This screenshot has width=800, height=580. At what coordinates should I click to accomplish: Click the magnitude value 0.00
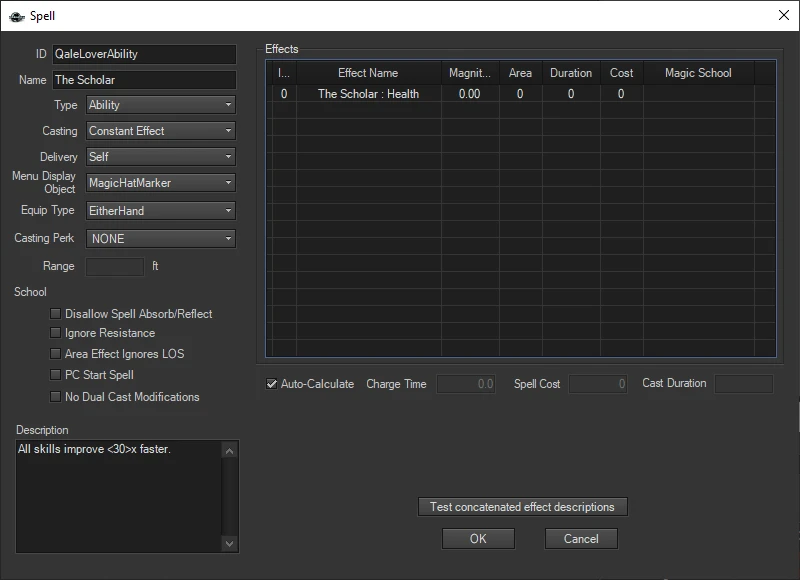(x=469, y=94)
